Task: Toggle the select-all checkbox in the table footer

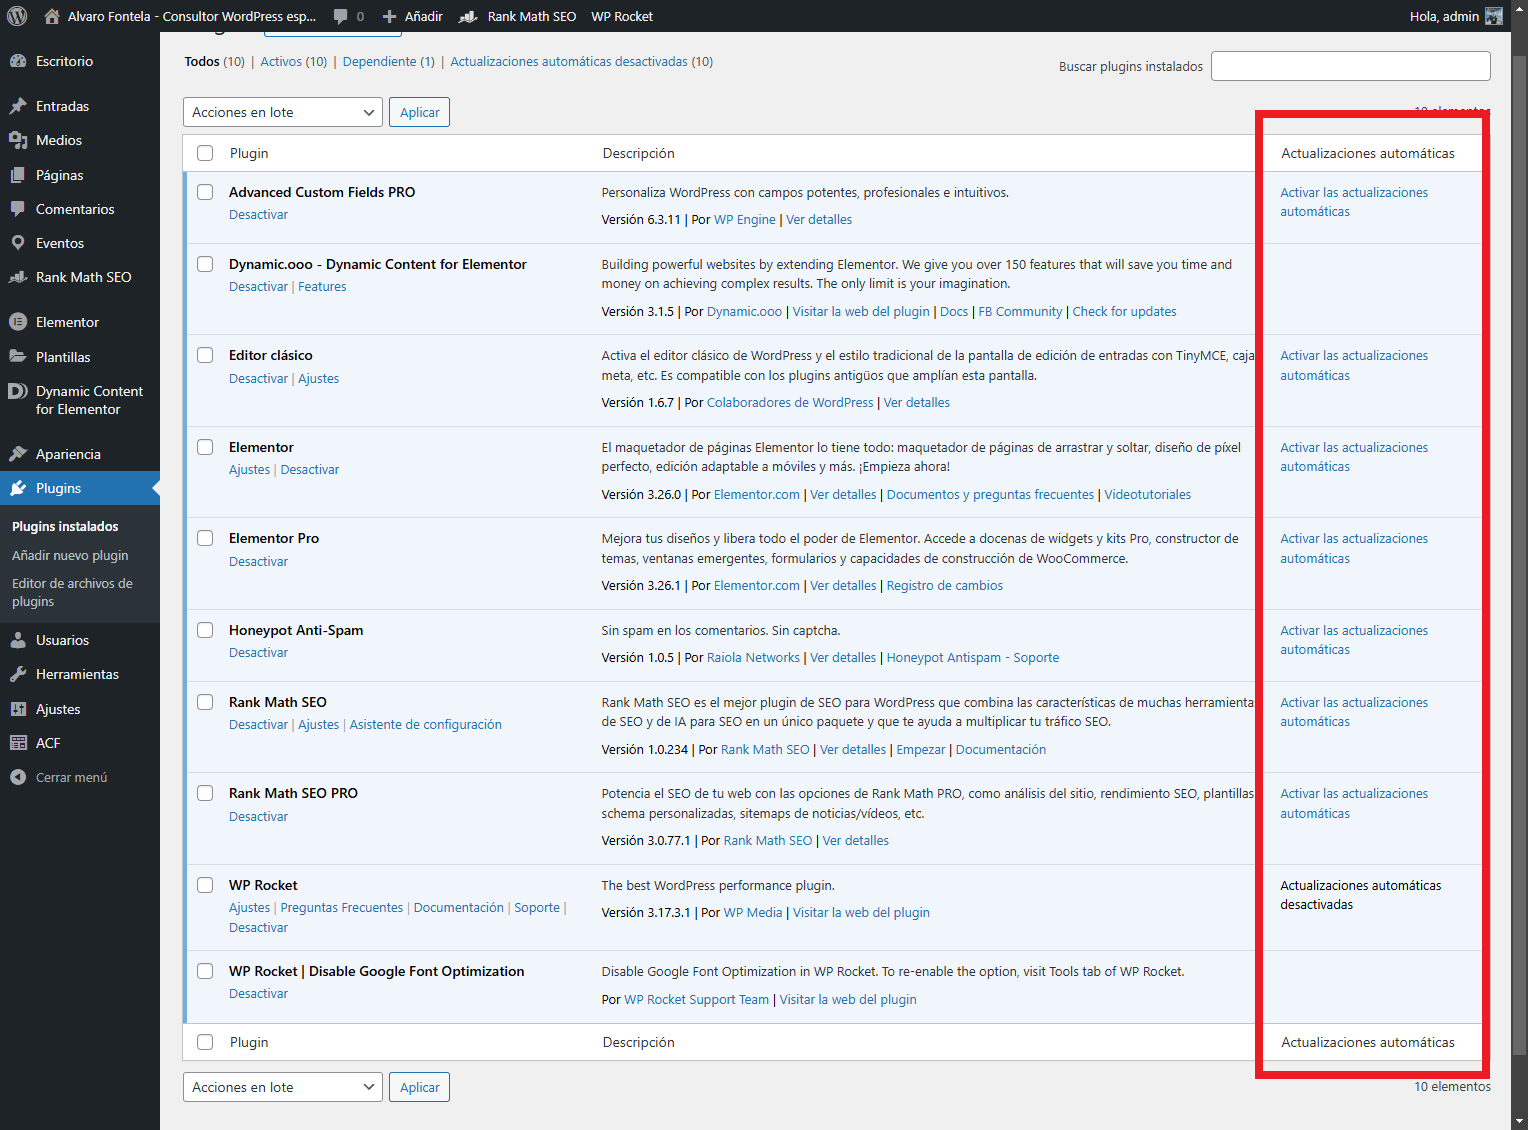Action: click(x=205, y=1042)
